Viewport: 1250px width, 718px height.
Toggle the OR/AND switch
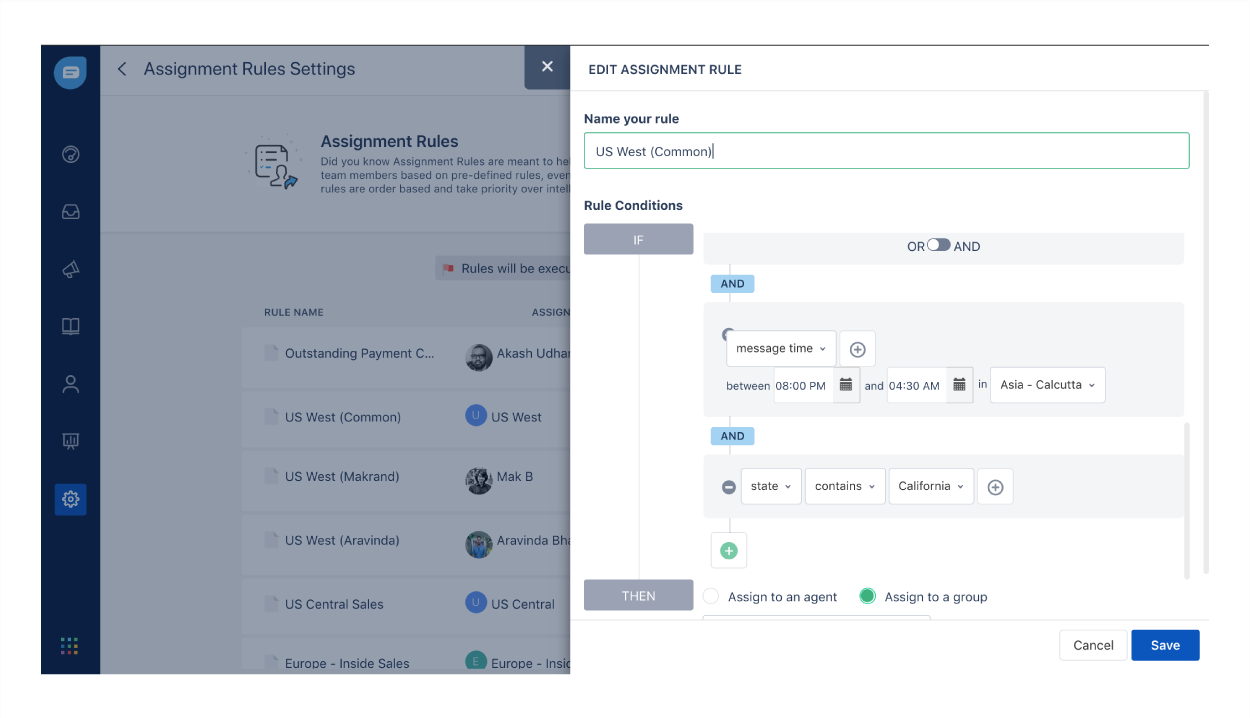[938, 245]
